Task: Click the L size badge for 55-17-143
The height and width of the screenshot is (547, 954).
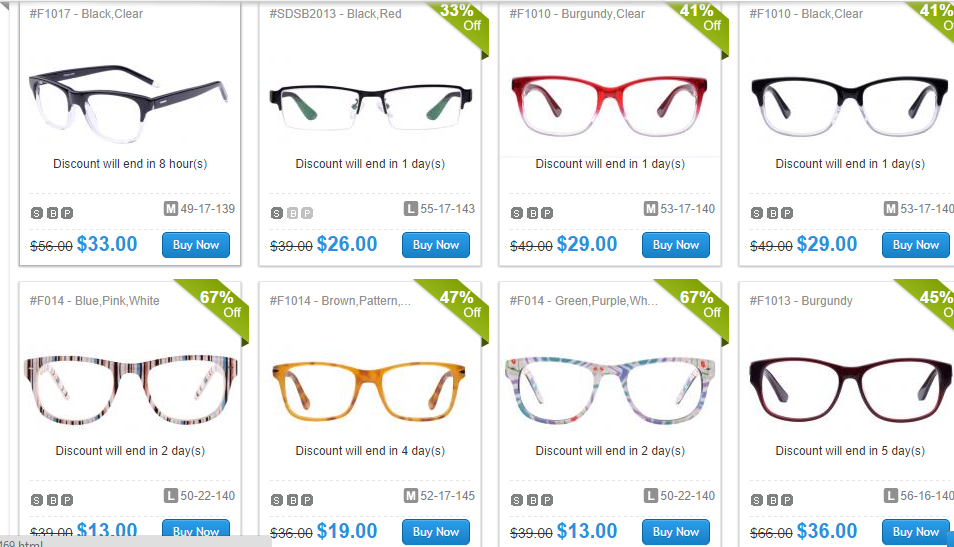Action: click(x=411, y=209)
